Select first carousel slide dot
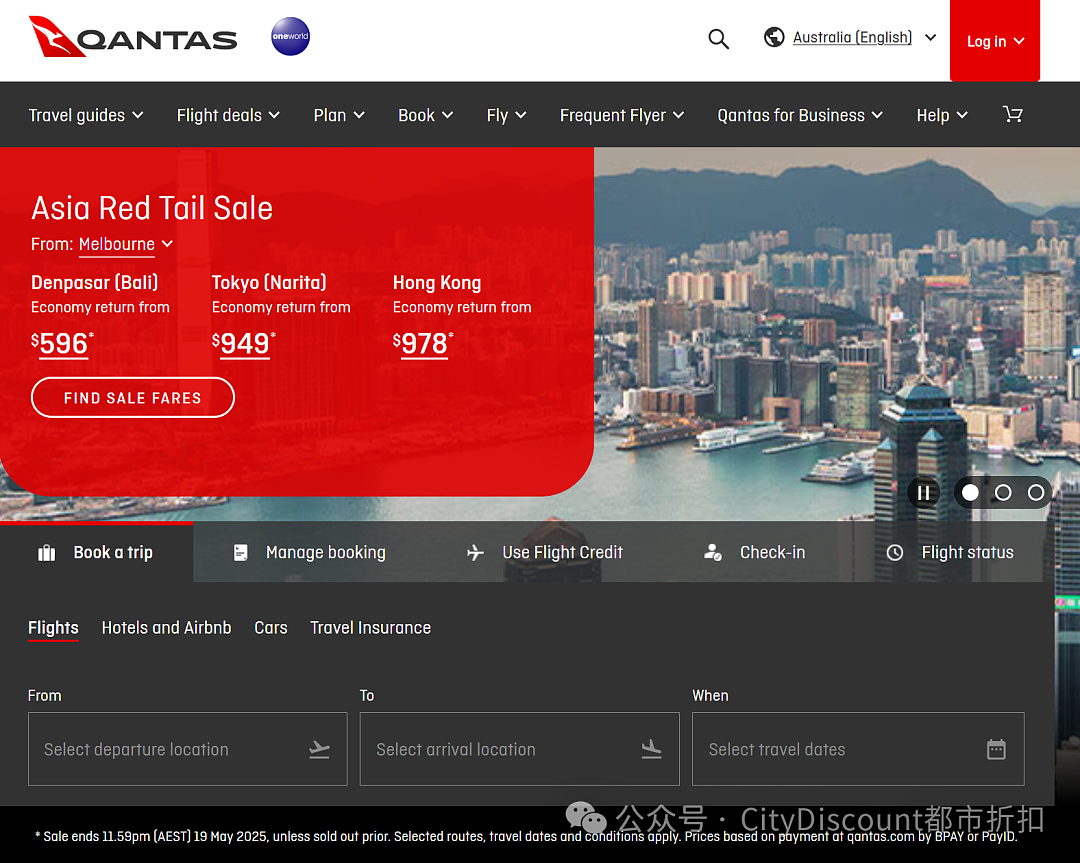This screenshot has height=863, width=1080. (x=970, y=493)
